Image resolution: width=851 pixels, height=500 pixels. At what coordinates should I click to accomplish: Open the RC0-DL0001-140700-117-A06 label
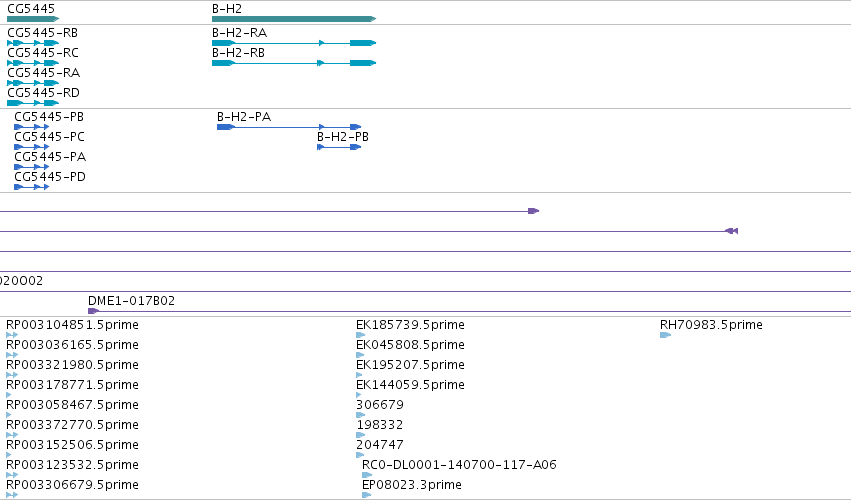click(459, 465)
